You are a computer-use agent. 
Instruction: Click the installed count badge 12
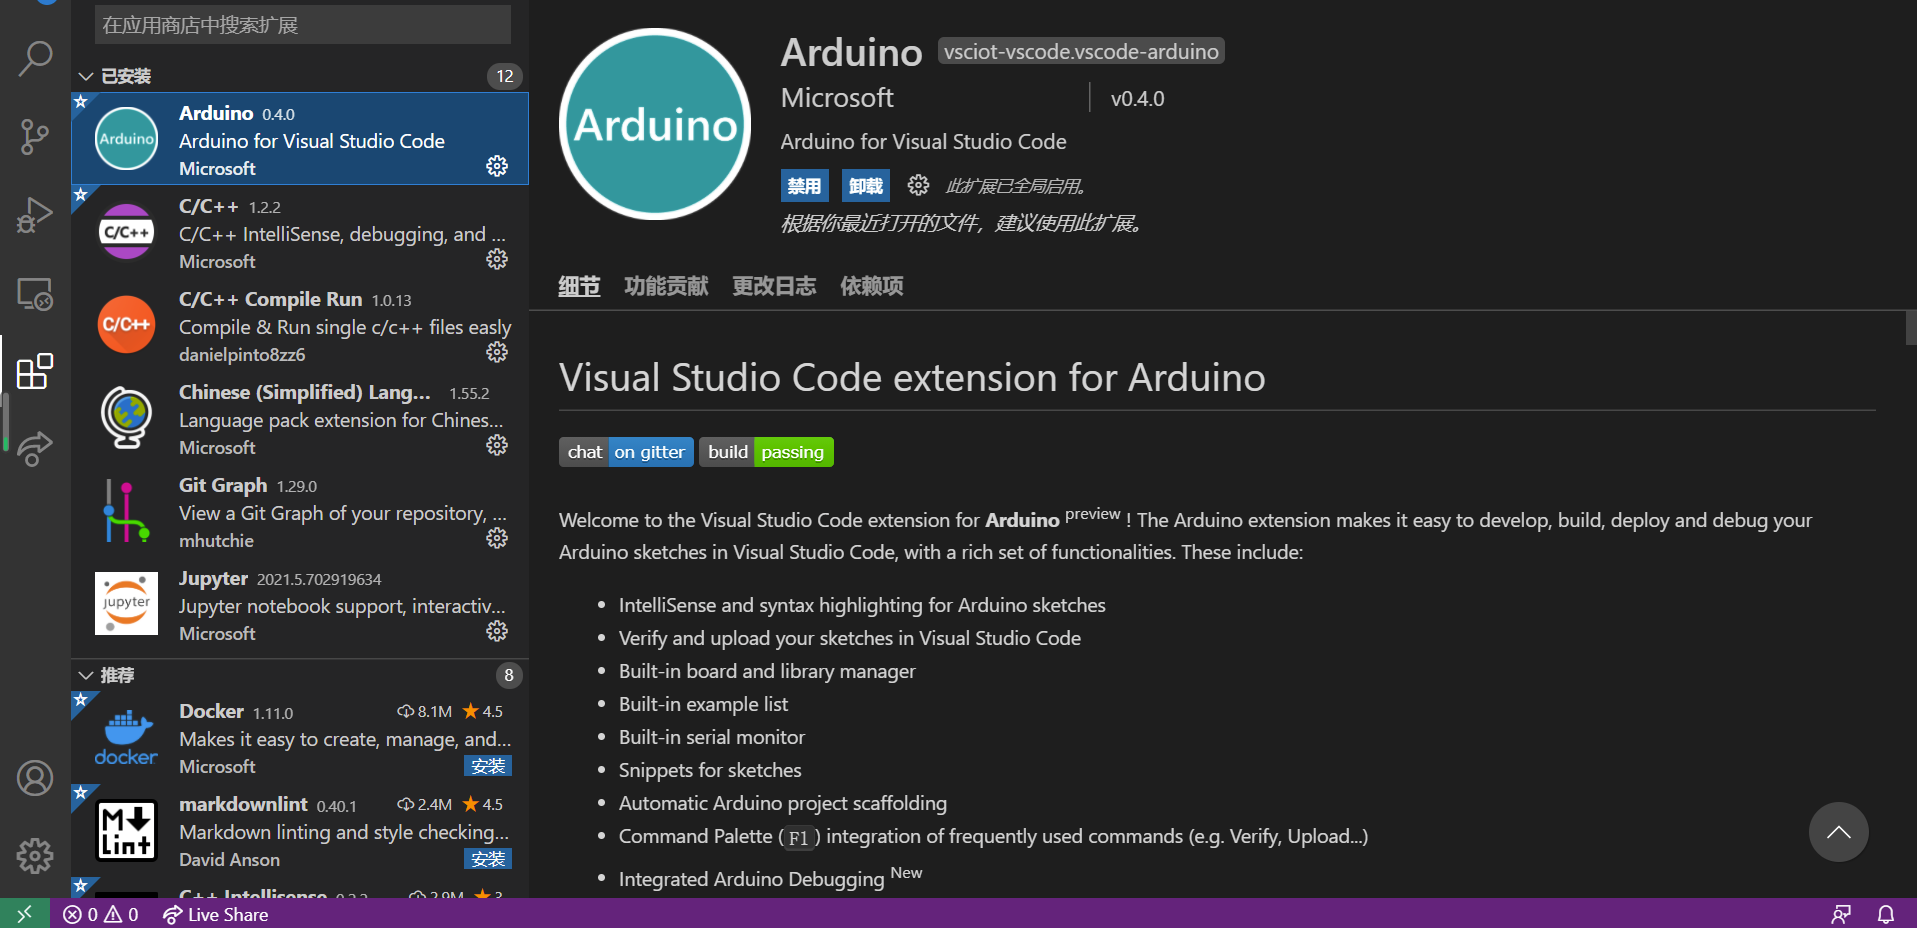tap(505, 76)
